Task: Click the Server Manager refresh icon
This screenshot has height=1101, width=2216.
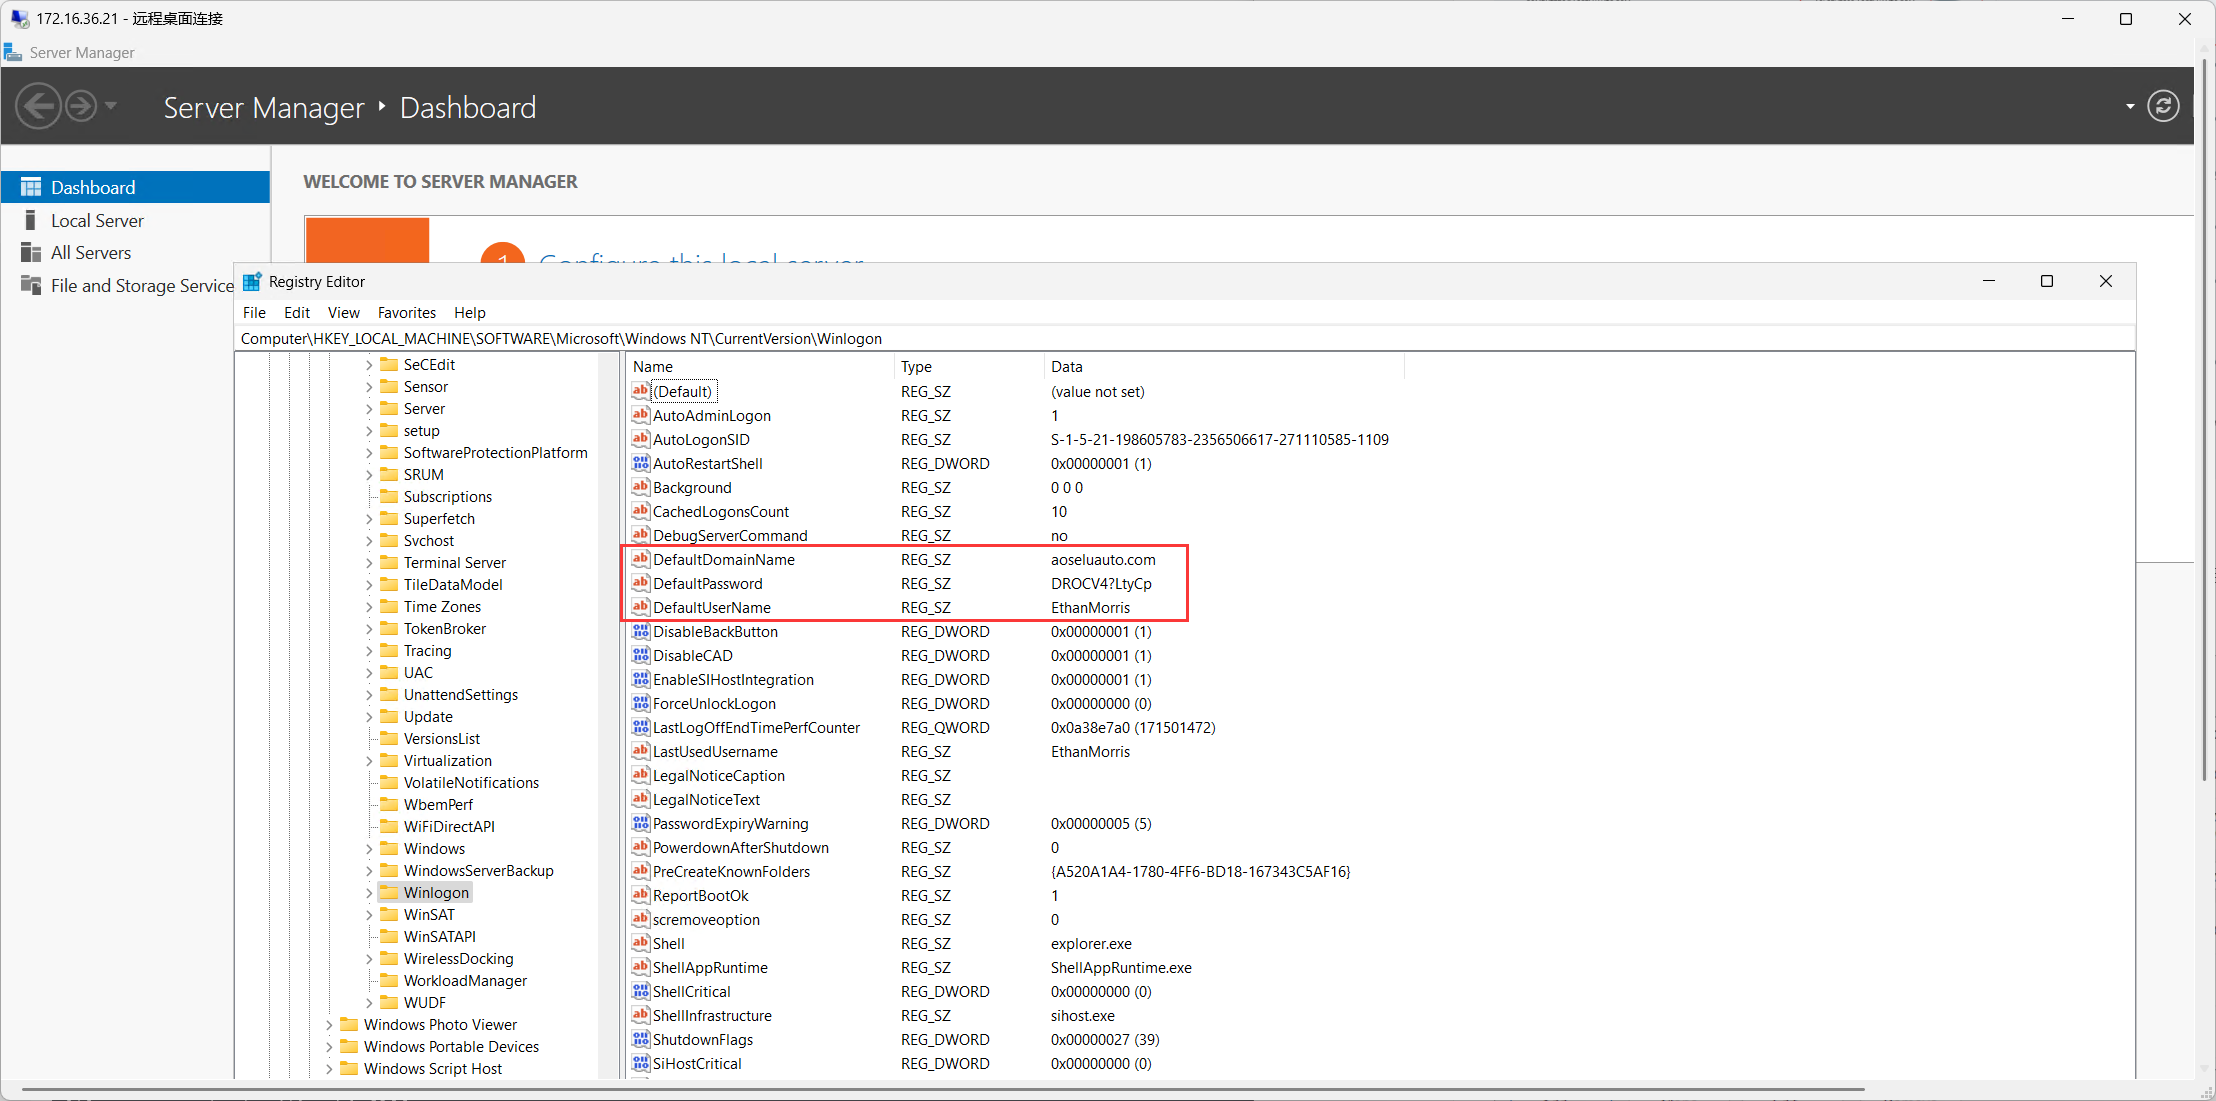Action: pos(2163,106)
